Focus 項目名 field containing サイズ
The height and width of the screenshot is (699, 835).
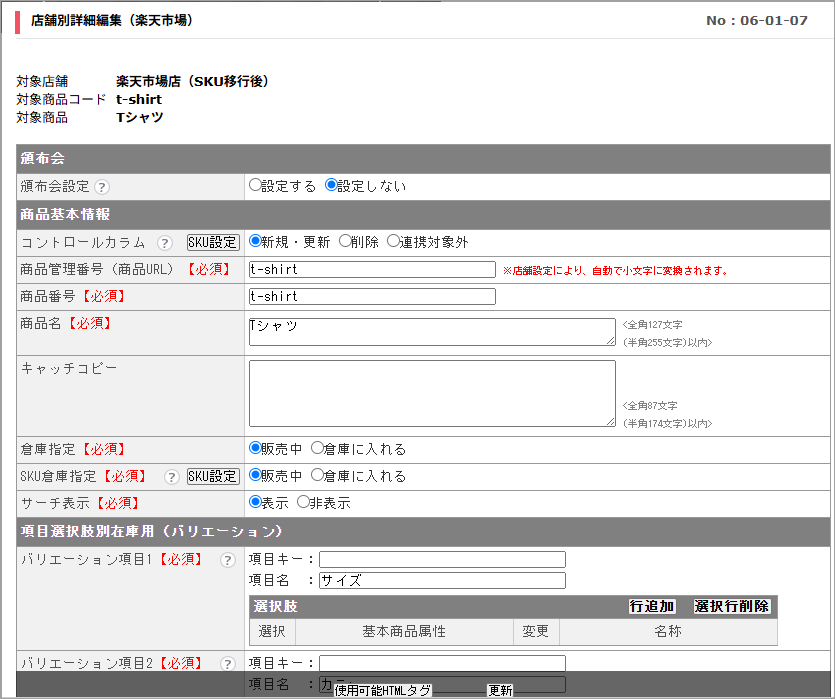(x=443, y=580)
